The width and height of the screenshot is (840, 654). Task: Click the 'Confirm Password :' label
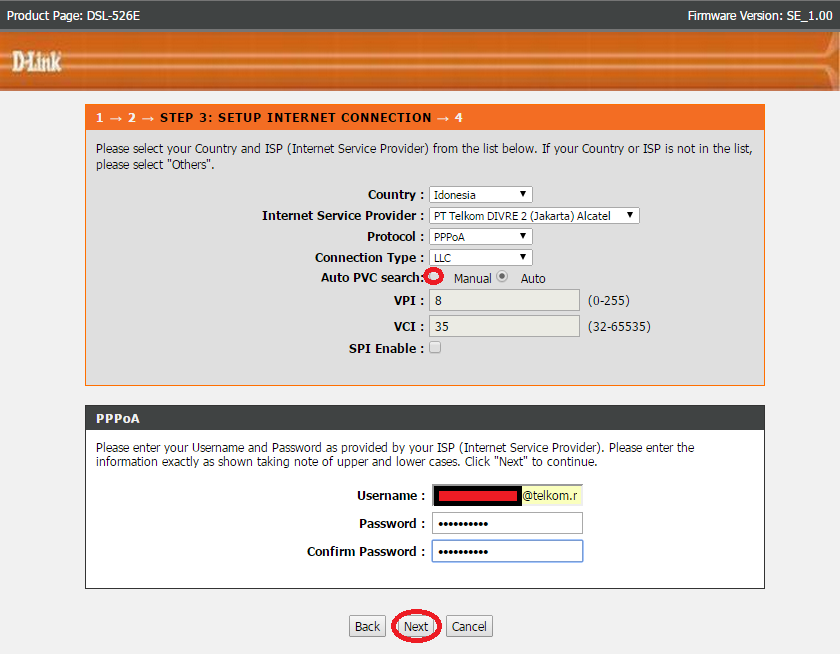pyautogui.click(x=366, y=552)
